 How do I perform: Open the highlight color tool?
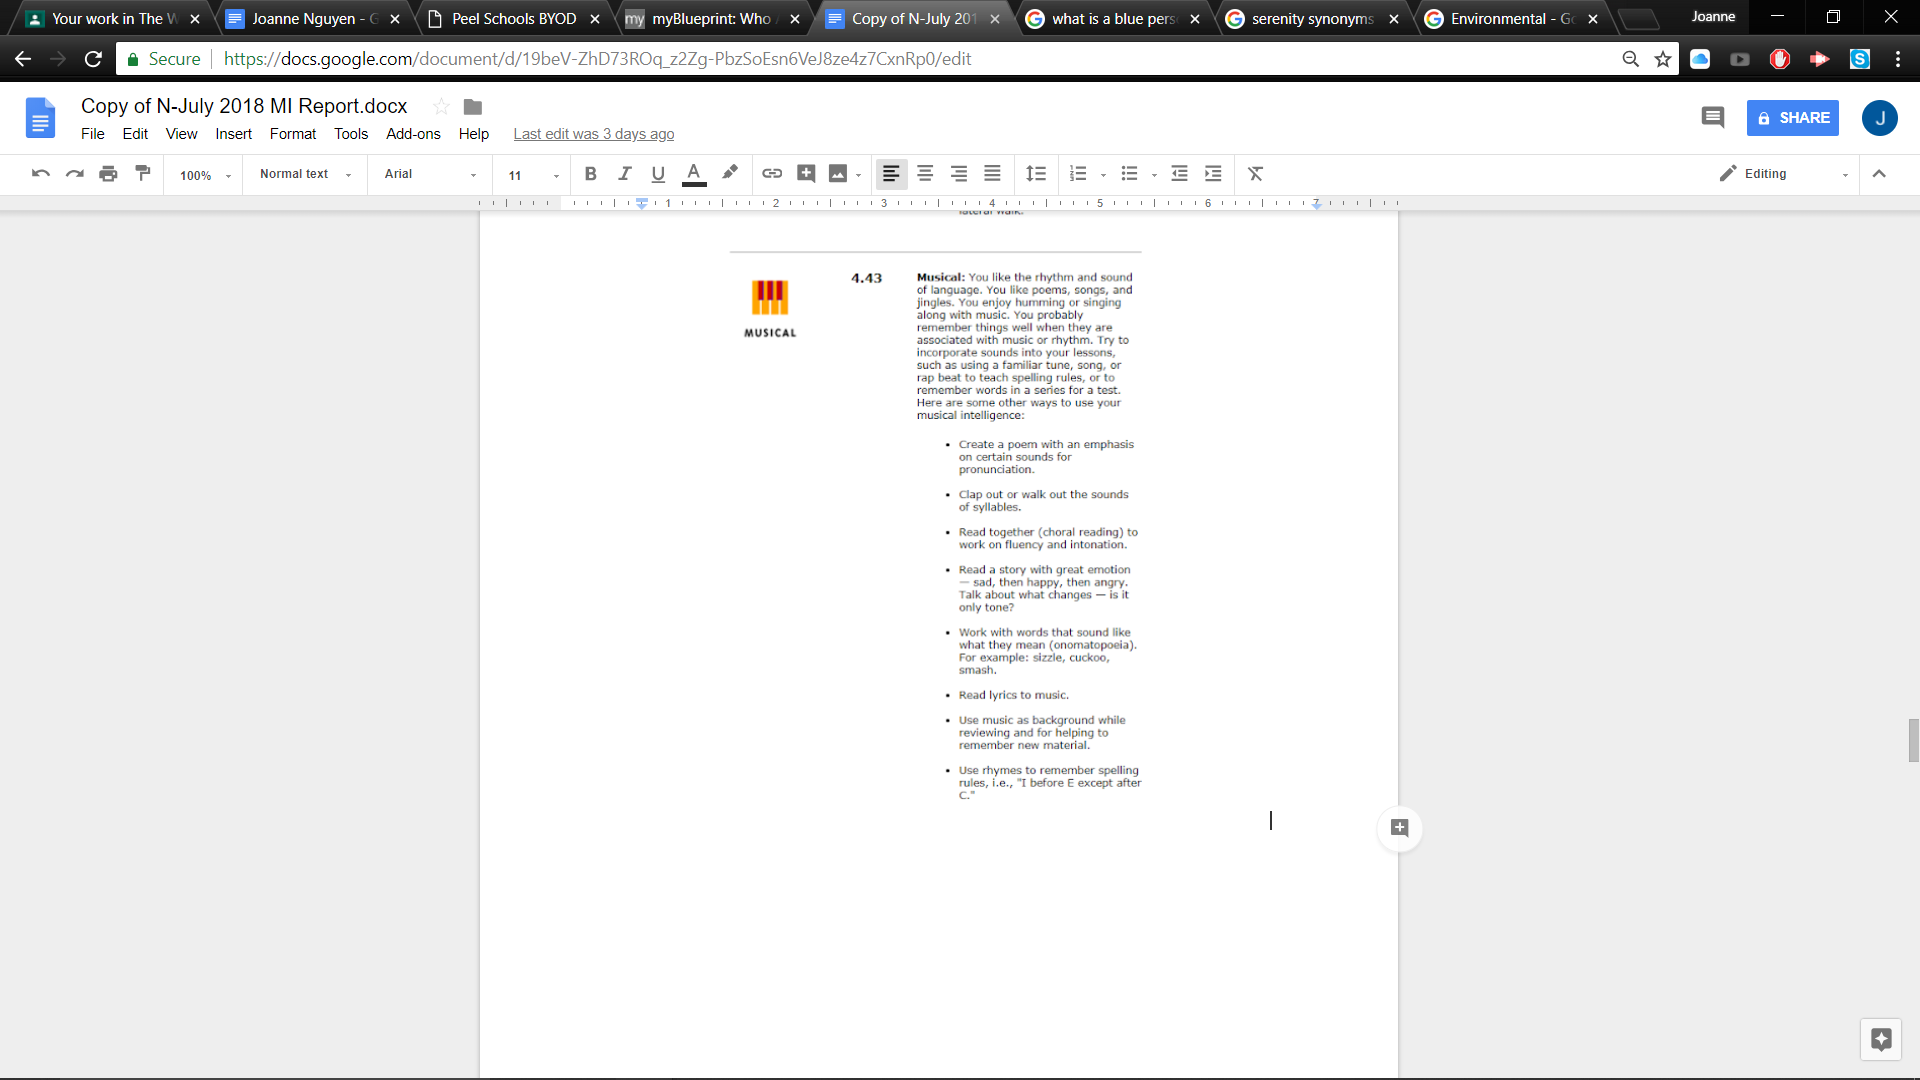coord(730,173)
